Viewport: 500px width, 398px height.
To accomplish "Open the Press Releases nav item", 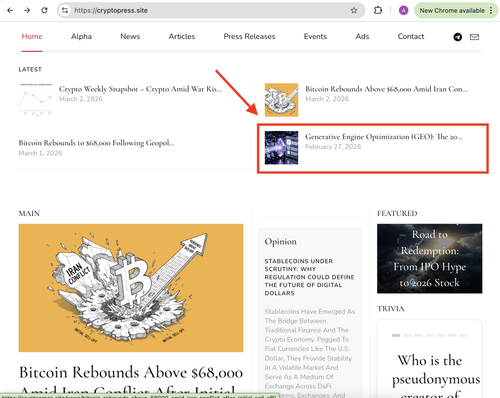I will (x=249, y=36).
